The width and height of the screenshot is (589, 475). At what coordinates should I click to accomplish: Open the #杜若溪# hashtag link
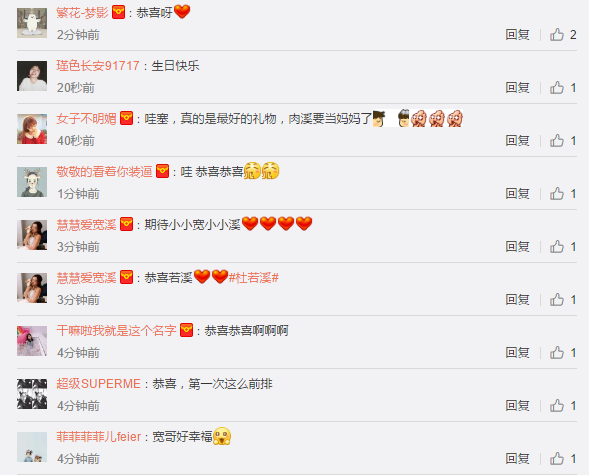click(x=254, y=278)
